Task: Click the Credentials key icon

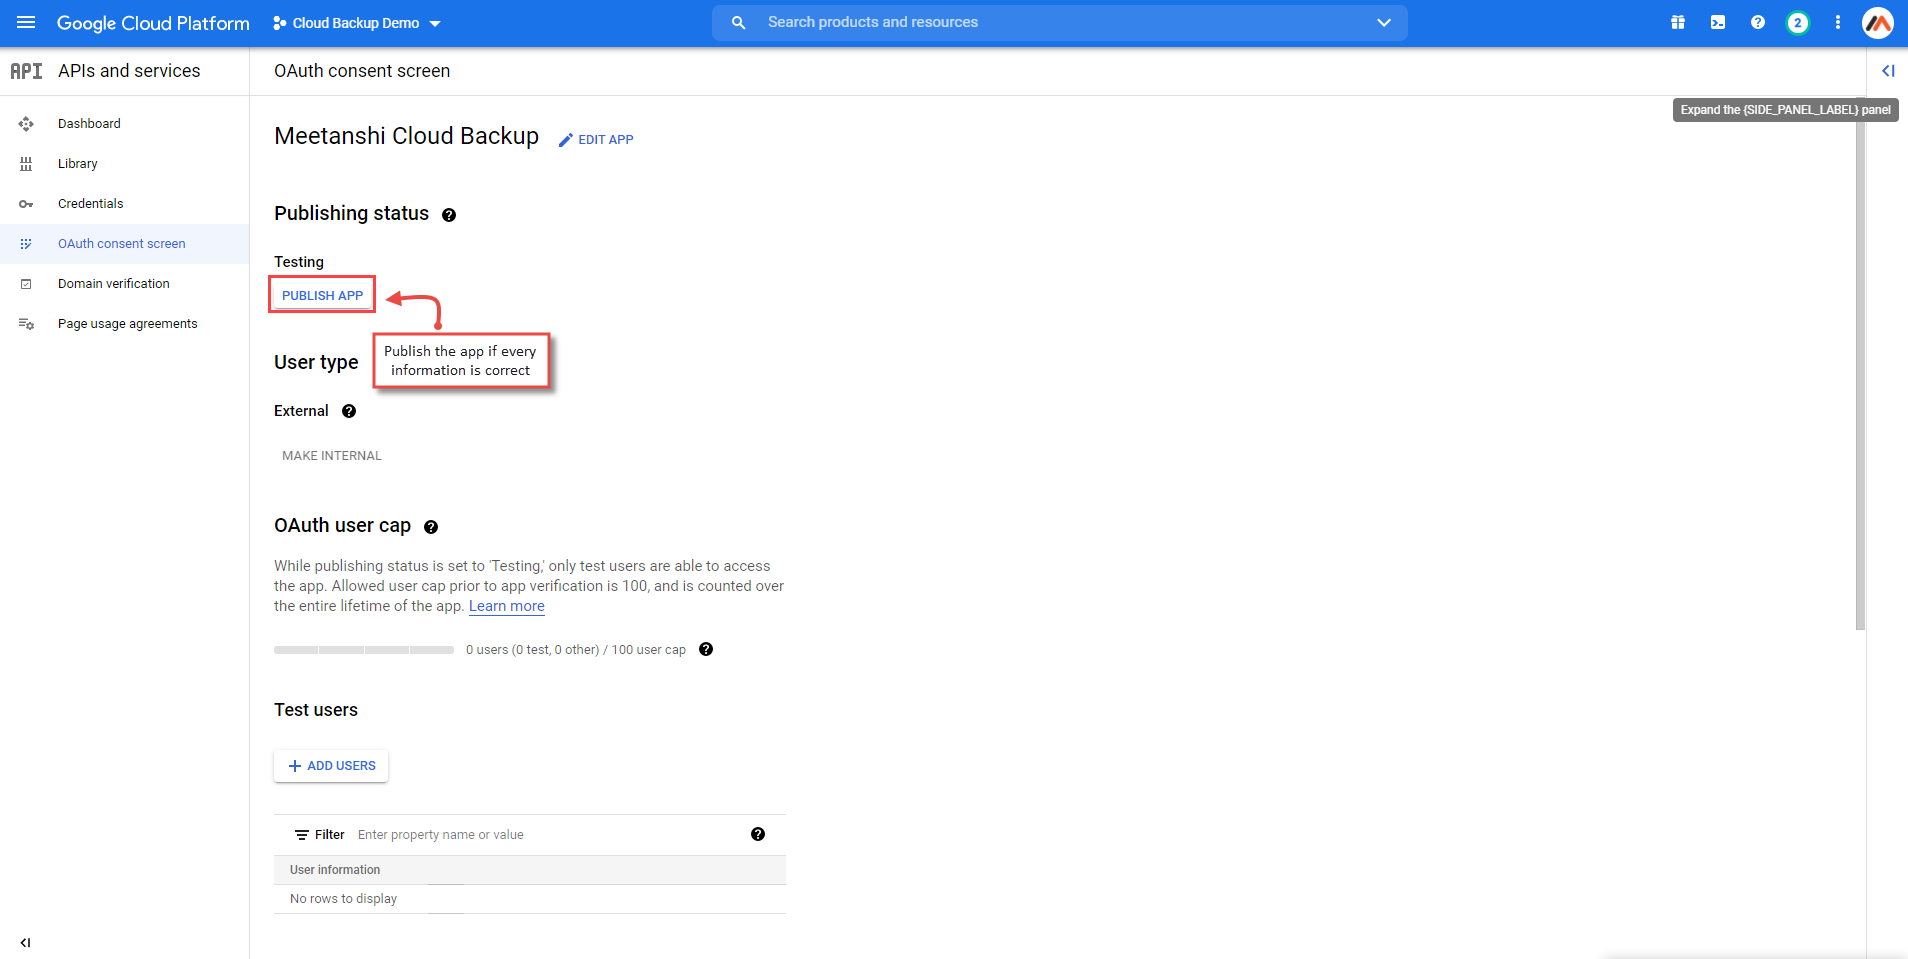Action: tap(26, 204)
